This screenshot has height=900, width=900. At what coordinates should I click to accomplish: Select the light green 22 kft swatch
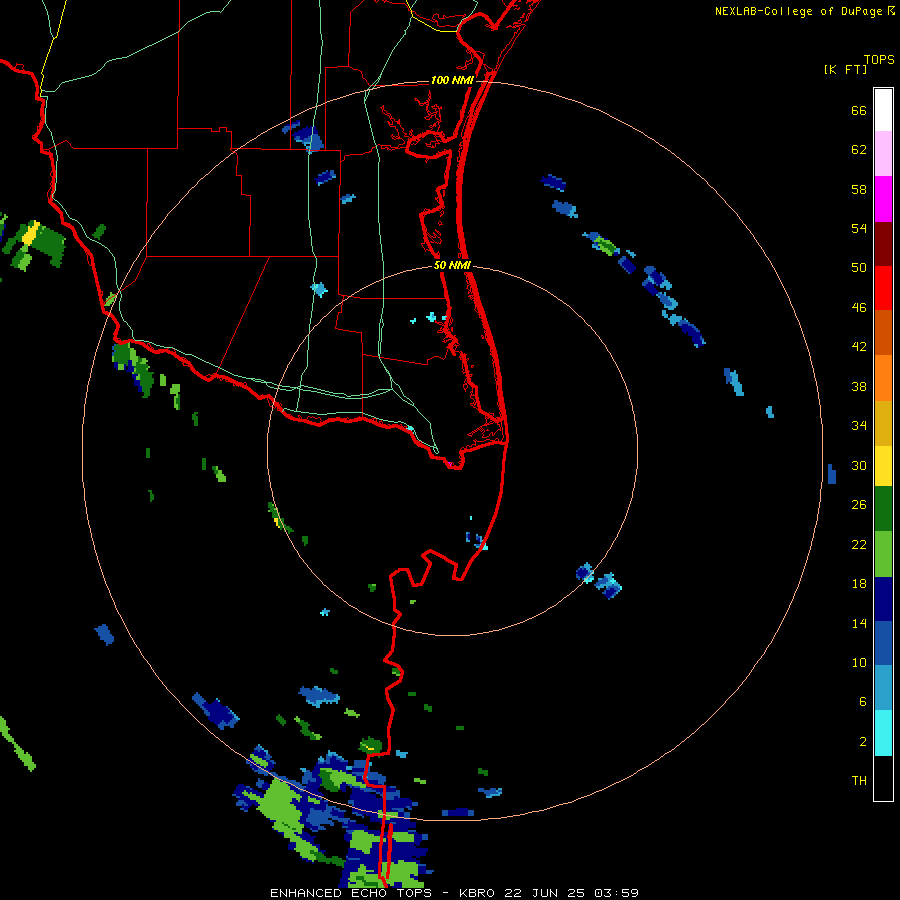[883, 554]
